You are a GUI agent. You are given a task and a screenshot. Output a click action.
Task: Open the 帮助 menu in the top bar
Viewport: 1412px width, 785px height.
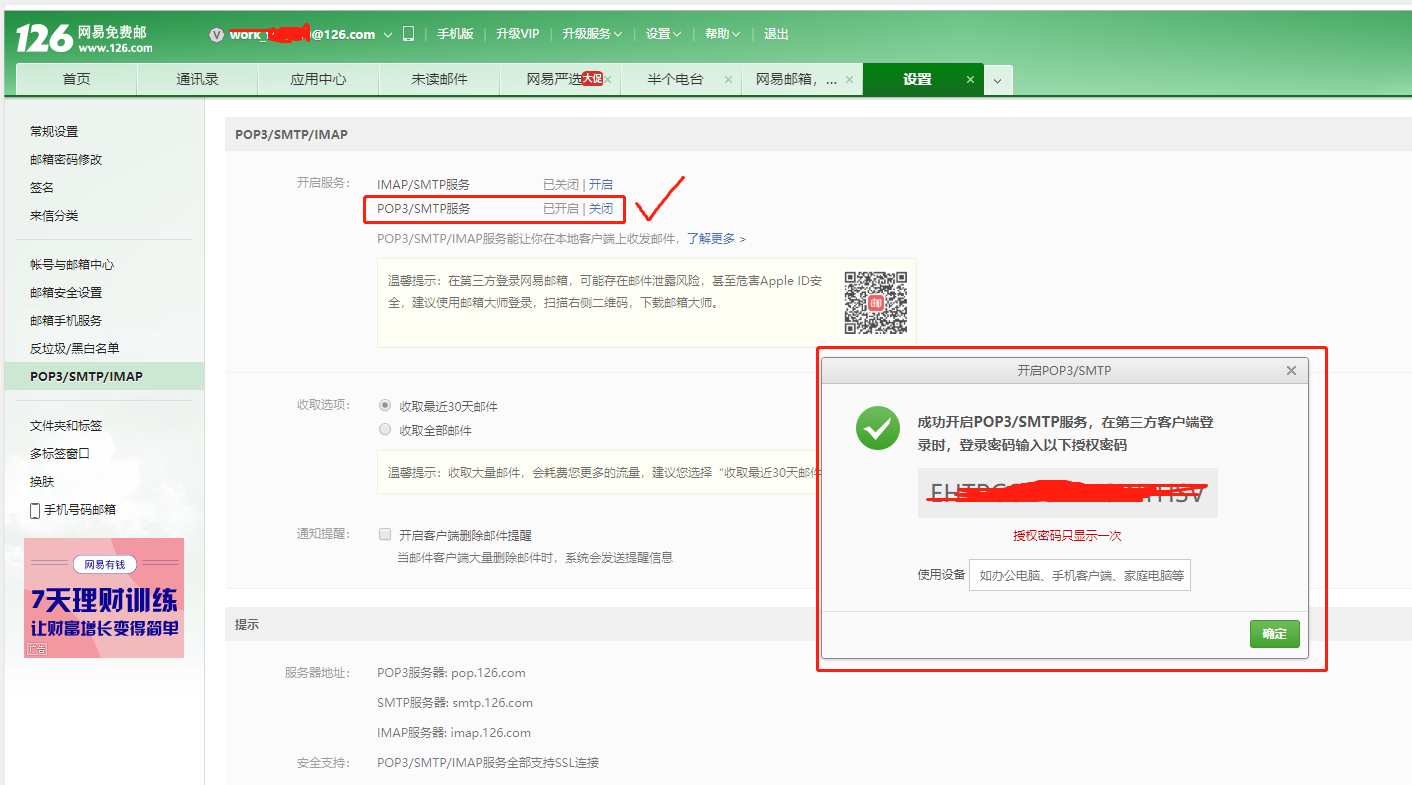coord(722,33)
